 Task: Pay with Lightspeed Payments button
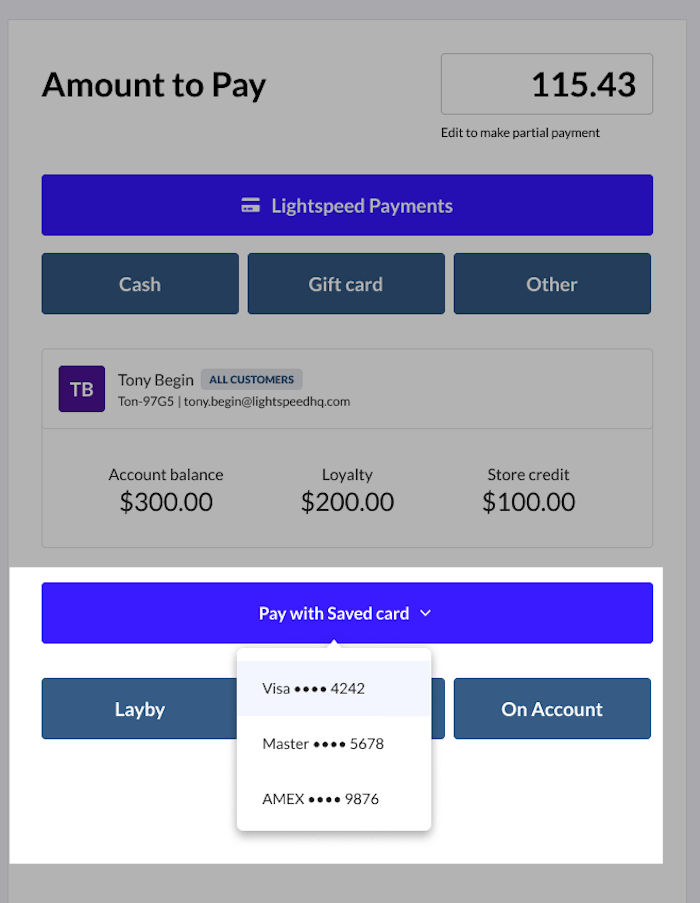coord(347,206)
